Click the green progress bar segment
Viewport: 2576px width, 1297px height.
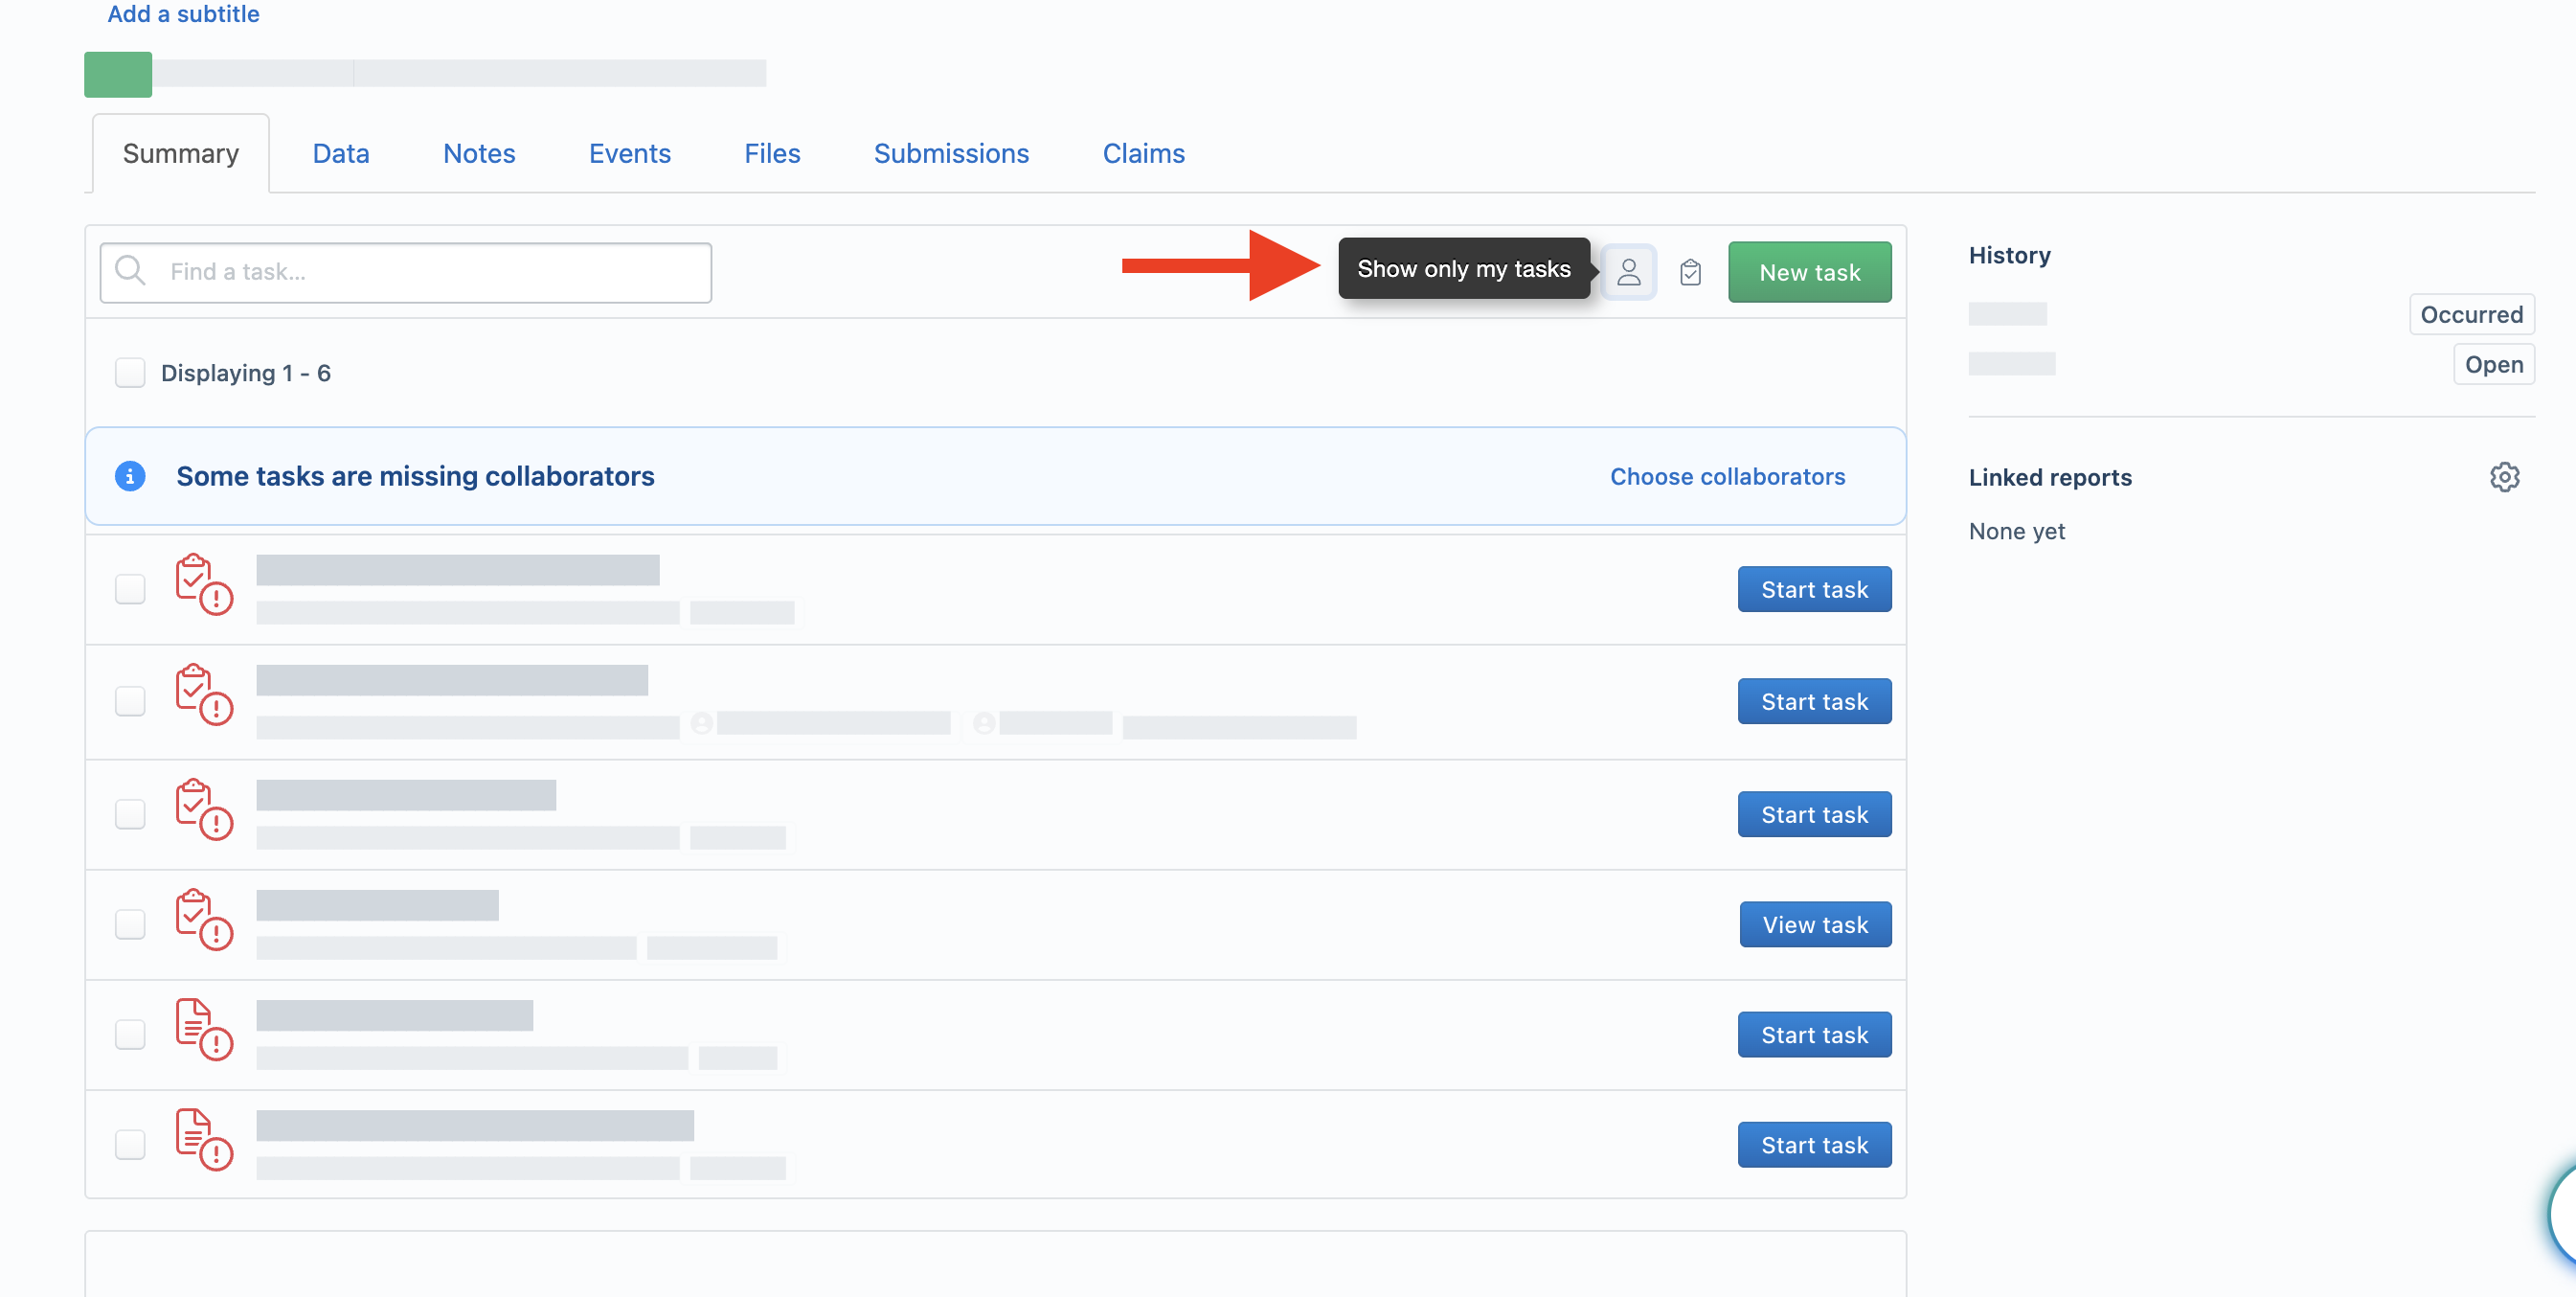tap(118, 74)
